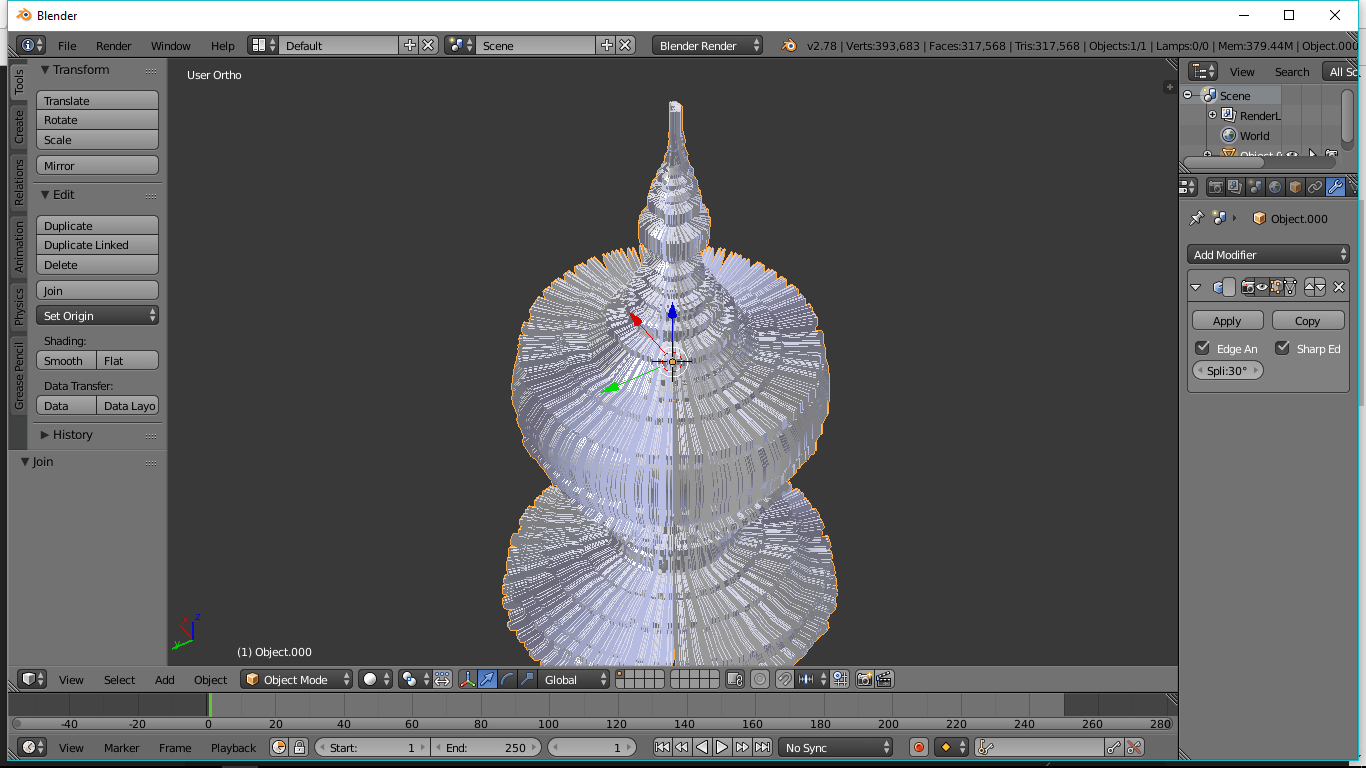Open the Modifiers properties tab (wrench icon)
The height and width of the screenshot is (768, 1366).
point(1335,187)
